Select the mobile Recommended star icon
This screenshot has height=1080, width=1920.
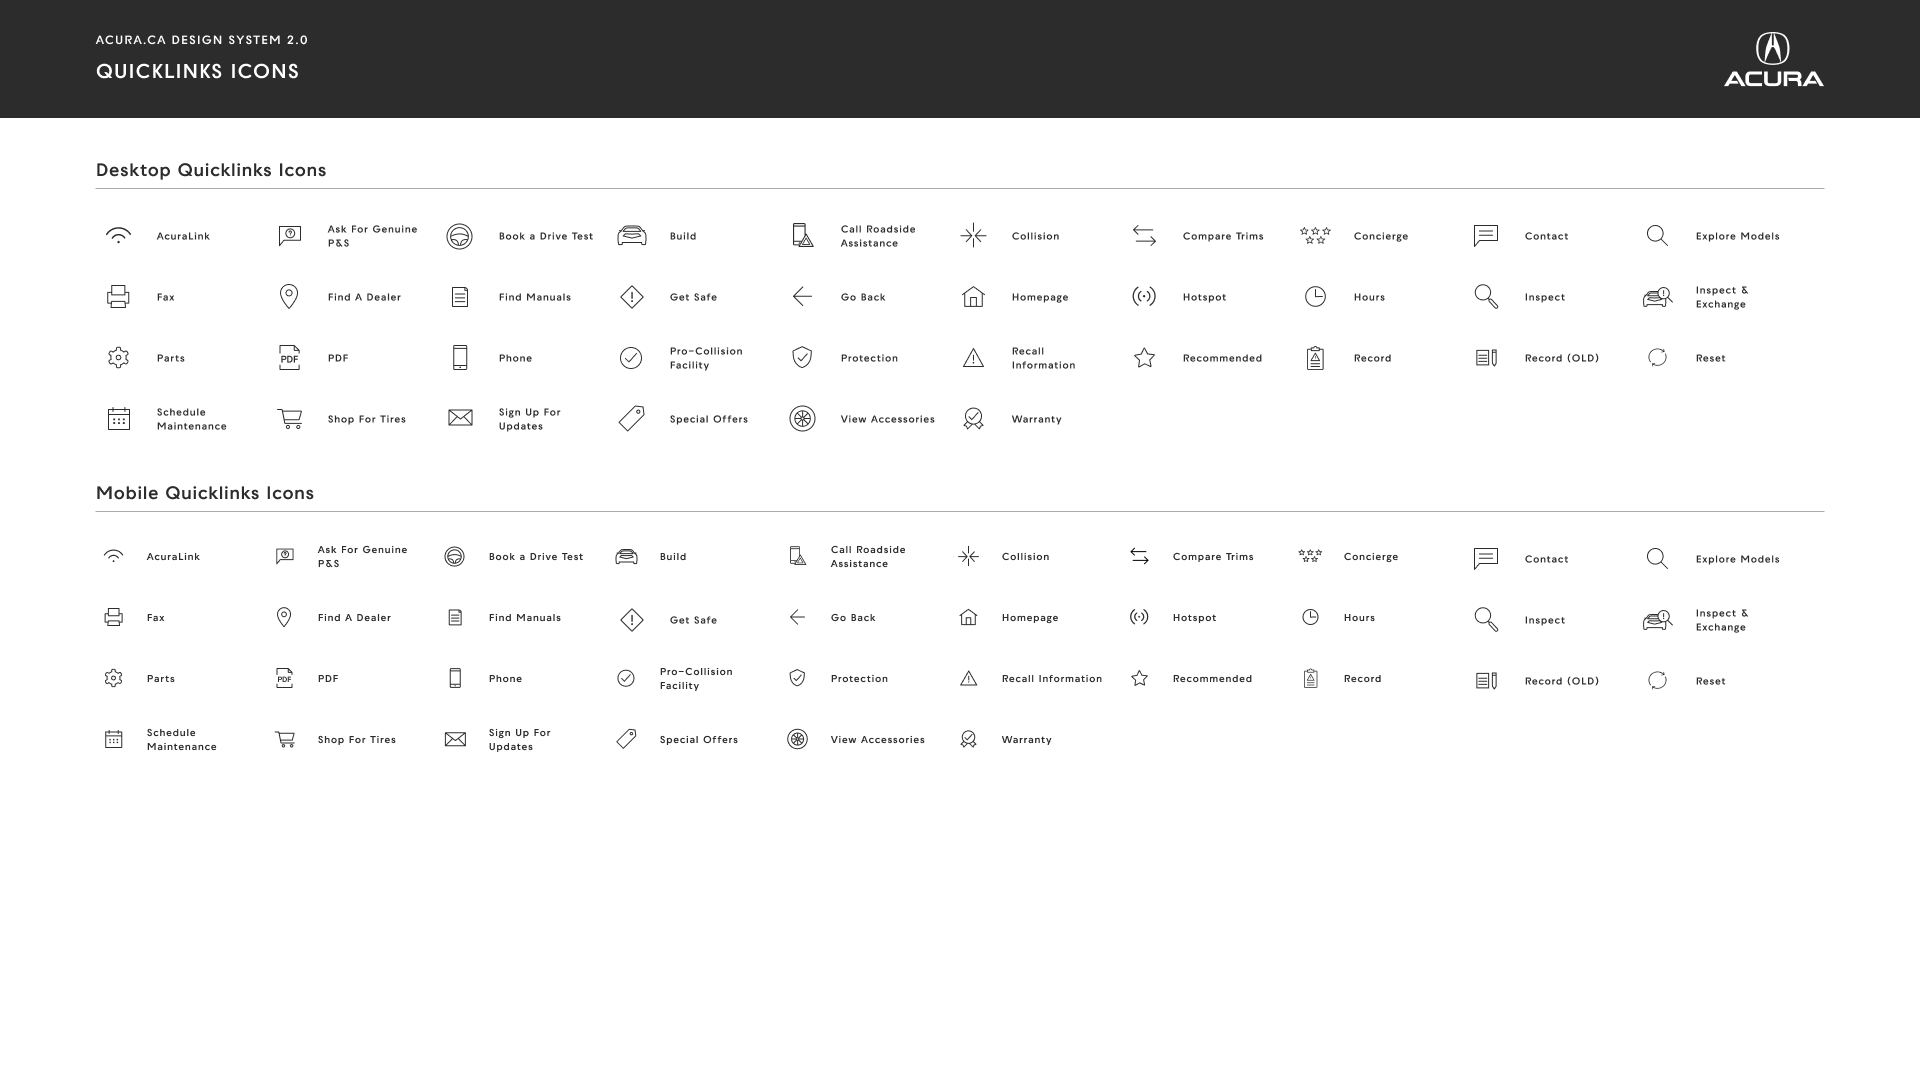click(x=1139, y=679)
